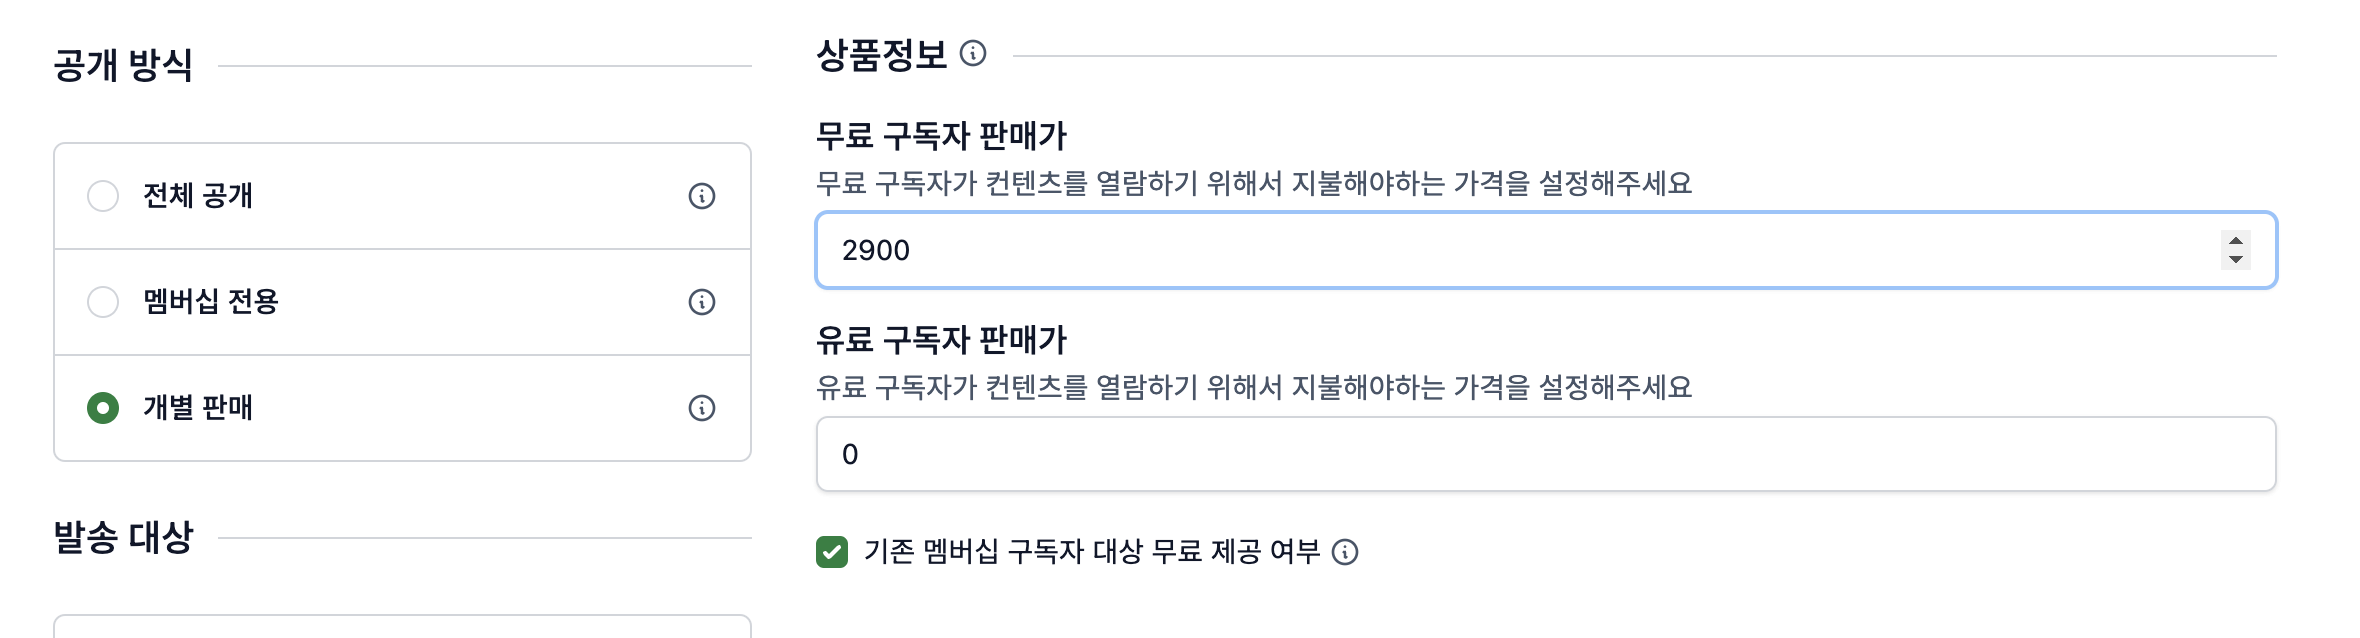Image resolution: width=2360 pixels, height=638 pixels.
Task: Click info icon next to 무료 제공 여부
Action: click(x=1346, y=552)
